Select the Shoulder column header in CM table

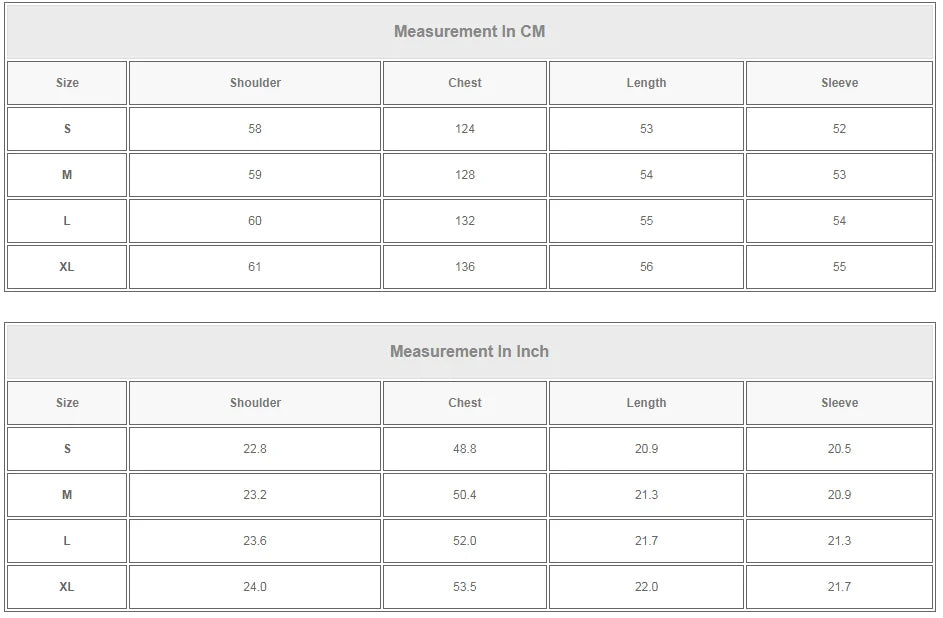(x=255, y=83)
